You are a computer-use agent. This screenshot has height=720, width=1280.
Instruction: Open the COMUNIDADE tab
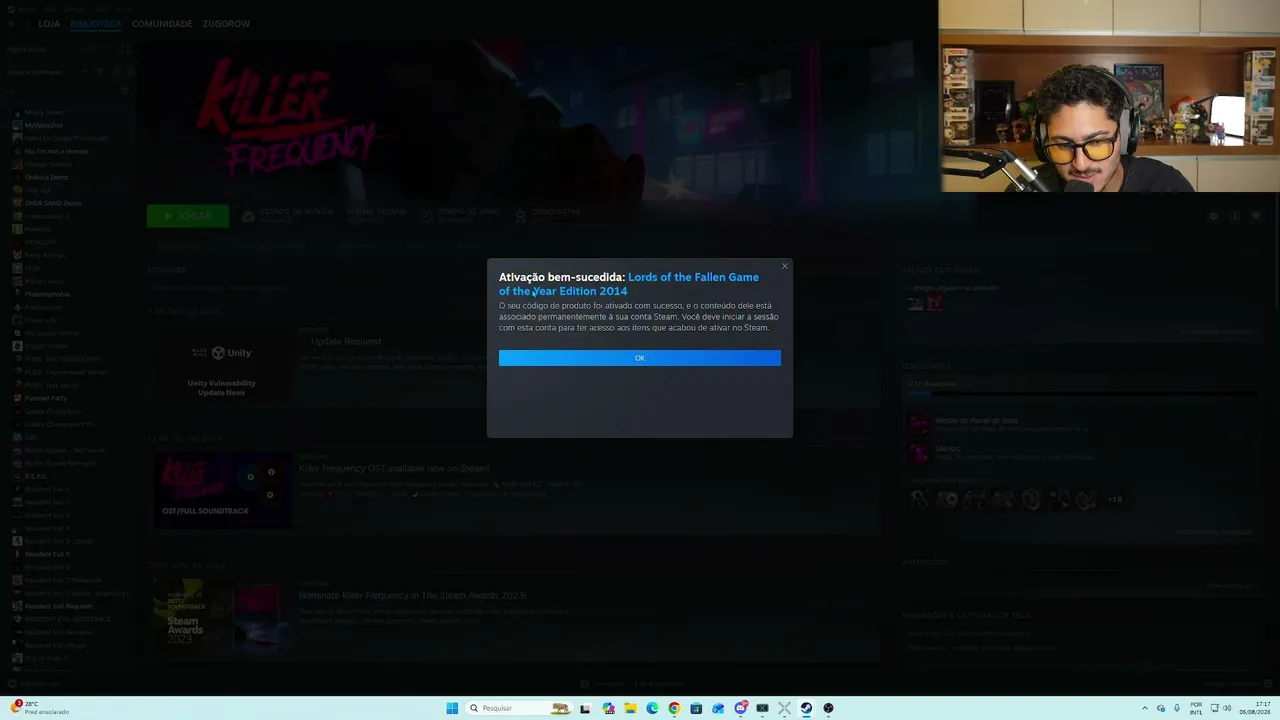click(162, 24)
